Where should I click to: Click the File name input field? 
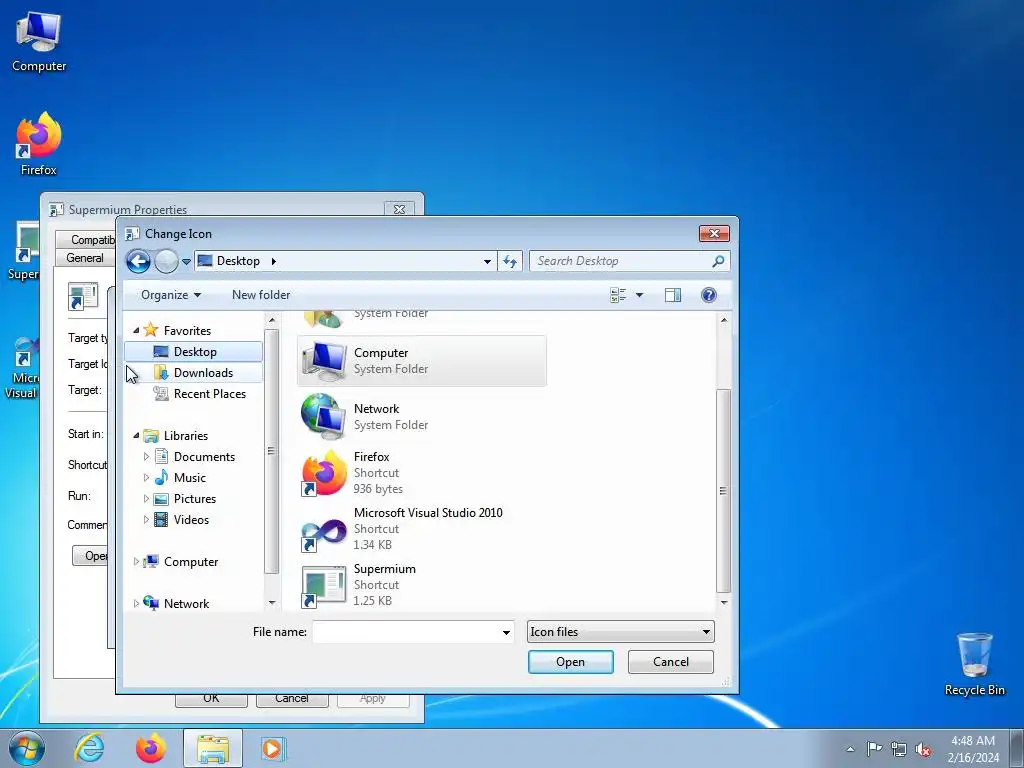coord(406,632)
